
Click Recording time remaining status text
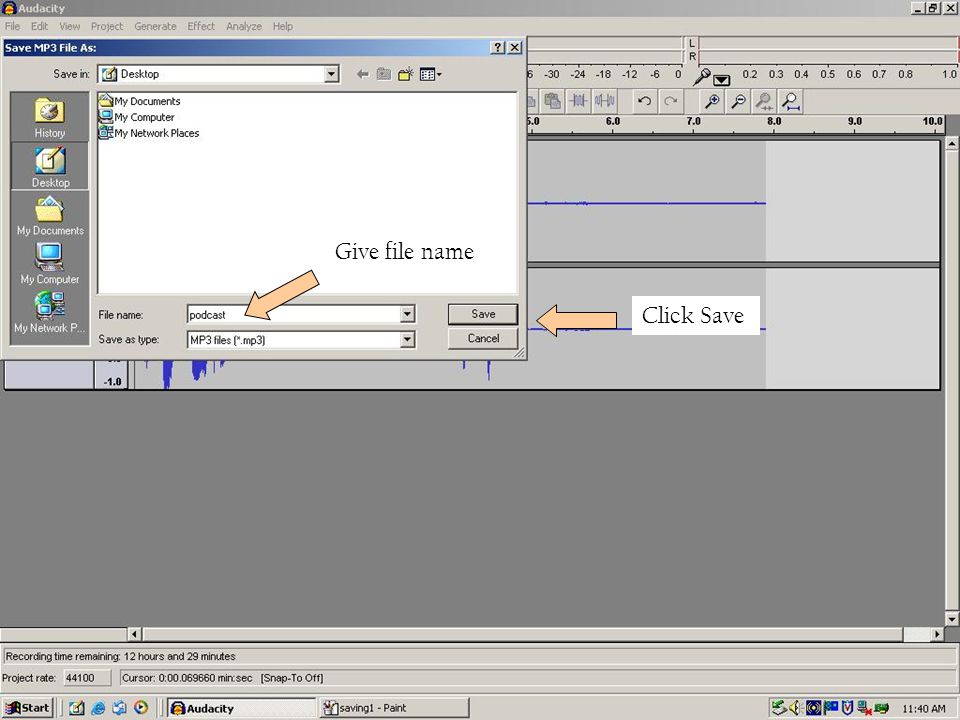pyautogui.click(x=121, y=656)
